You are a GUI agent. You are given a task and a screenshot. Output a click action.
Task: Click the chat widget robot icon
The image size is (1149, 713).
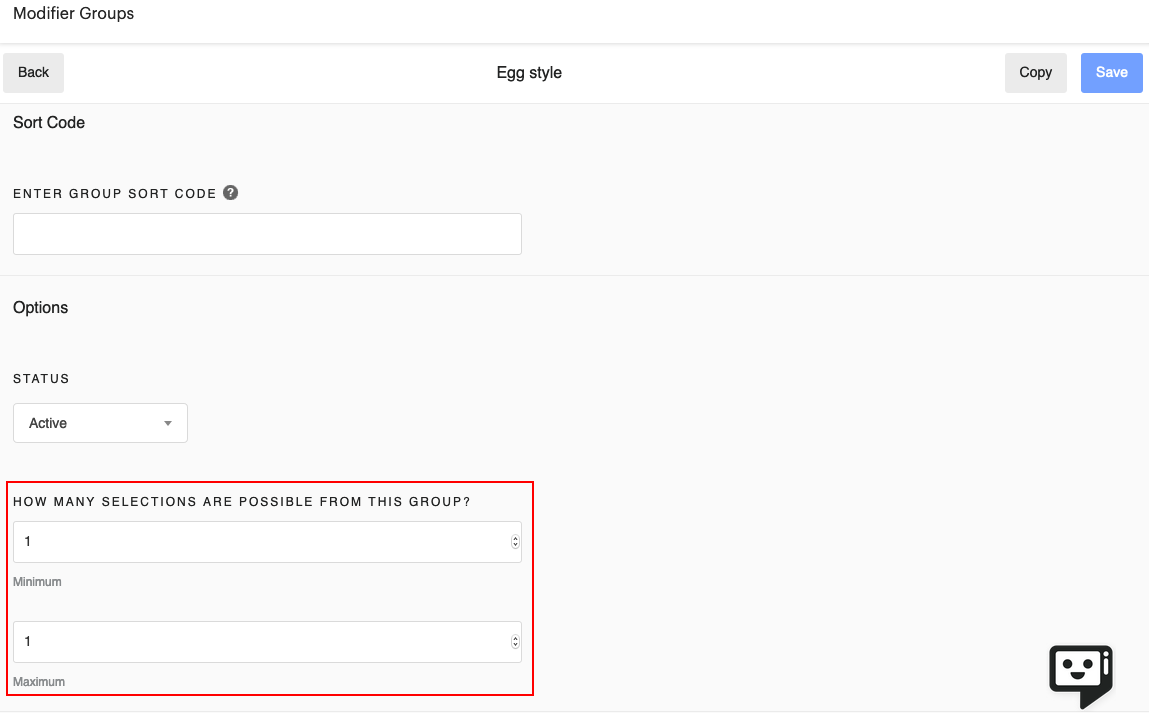pyautogui.click(x=1081, y=676)
